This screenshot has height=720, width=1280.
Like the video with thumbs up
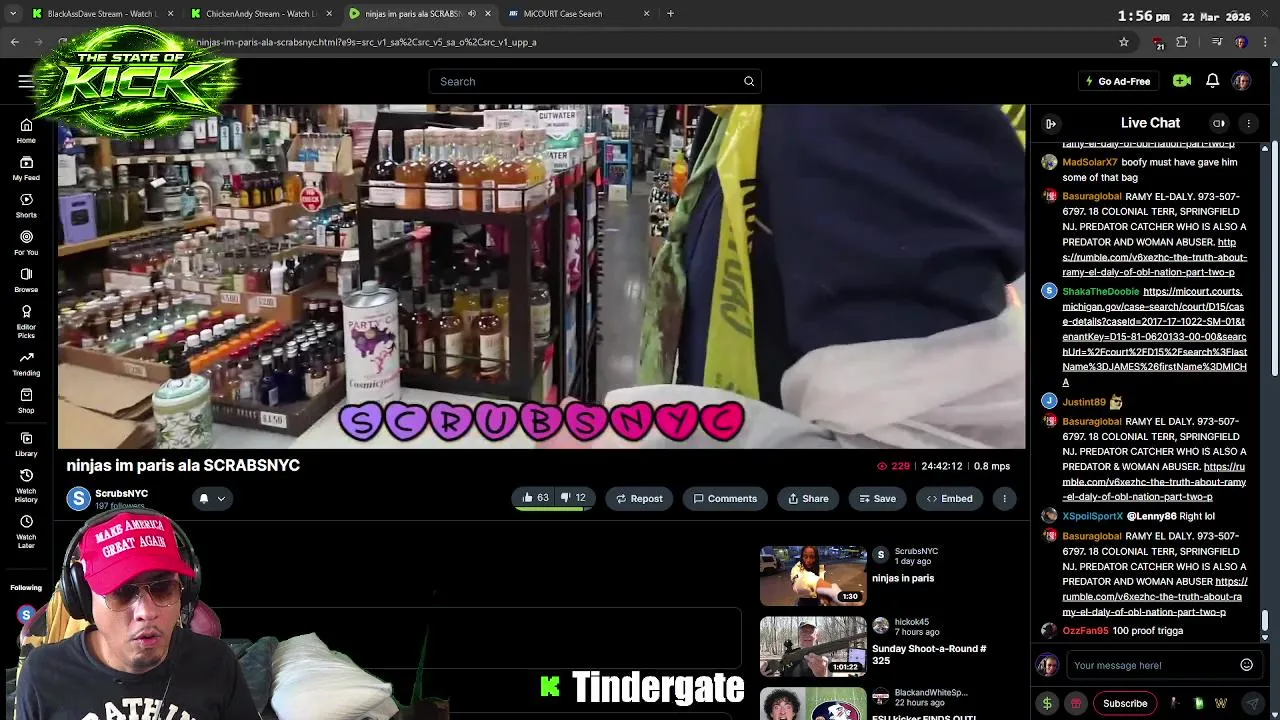pos(535,498)
